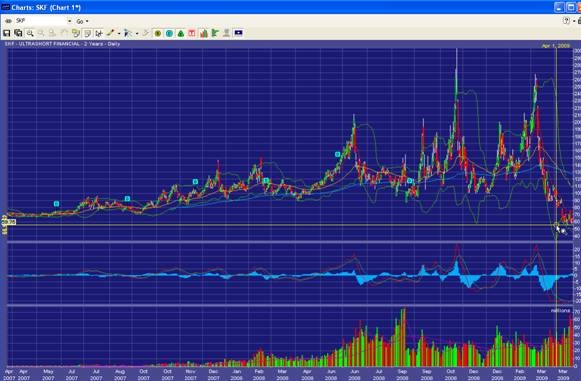This screenshot has height=381, width=581.
Task: Click into the SKF symbol entry field
Action: (x=40, y=21)
